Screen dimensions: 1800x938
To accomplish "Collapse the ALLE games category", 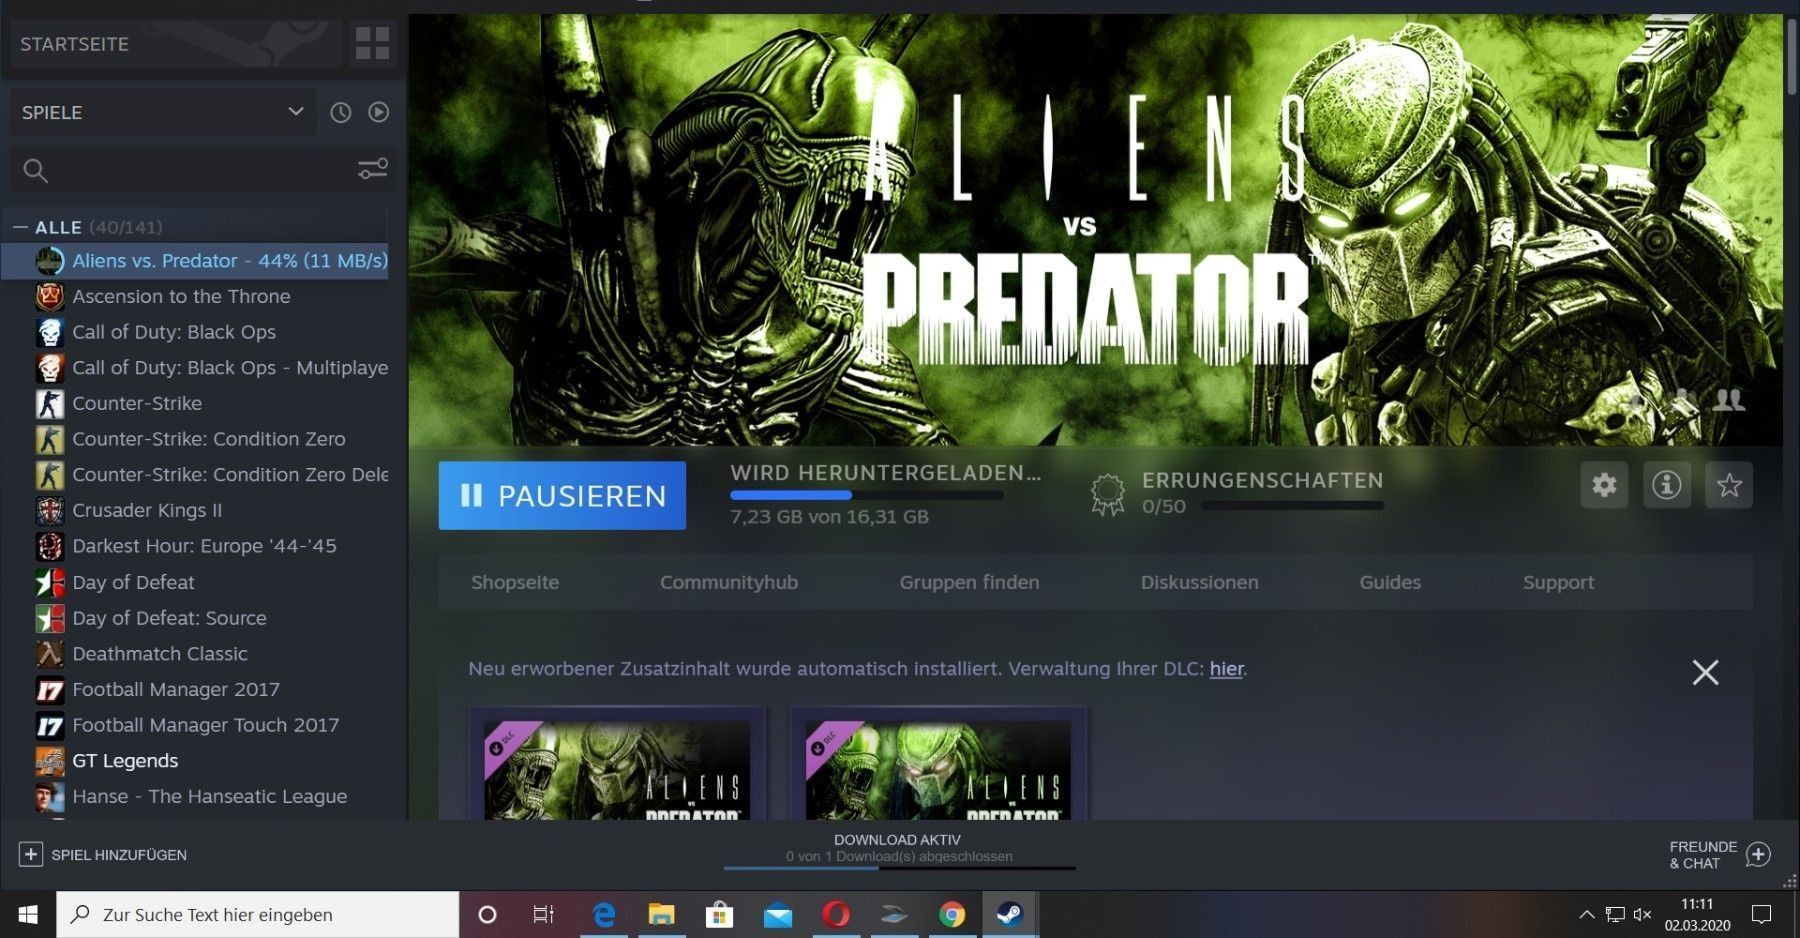I will [20, 227].
